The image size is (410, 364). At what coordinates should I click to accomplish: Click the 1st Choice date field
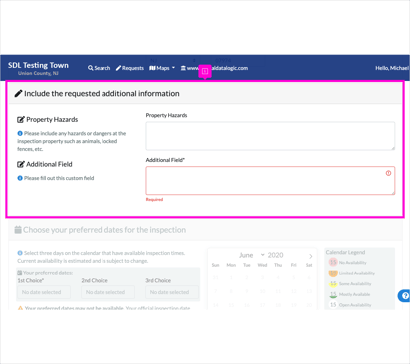tap(44, 292)
